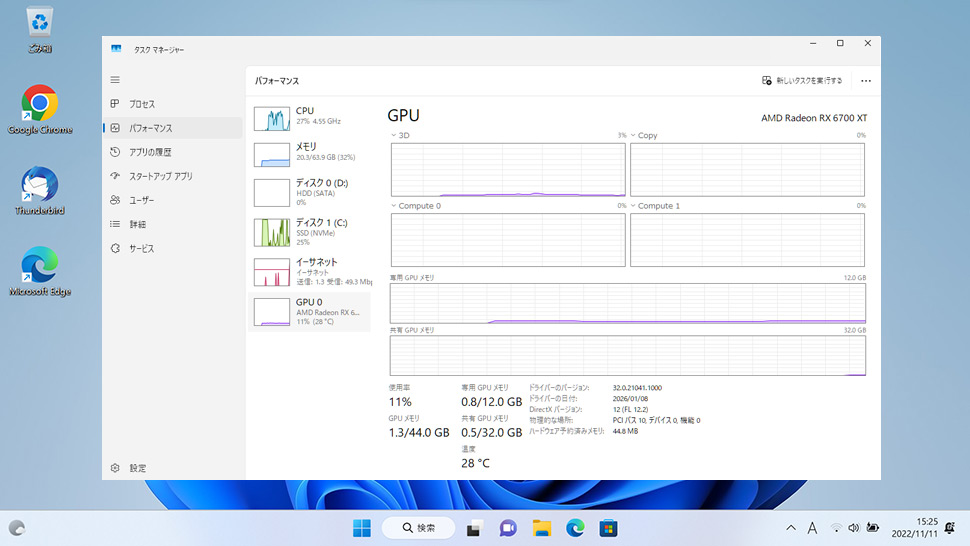Click the temperature value '28 °C'

pyautogui.click(x=475, y=463)
